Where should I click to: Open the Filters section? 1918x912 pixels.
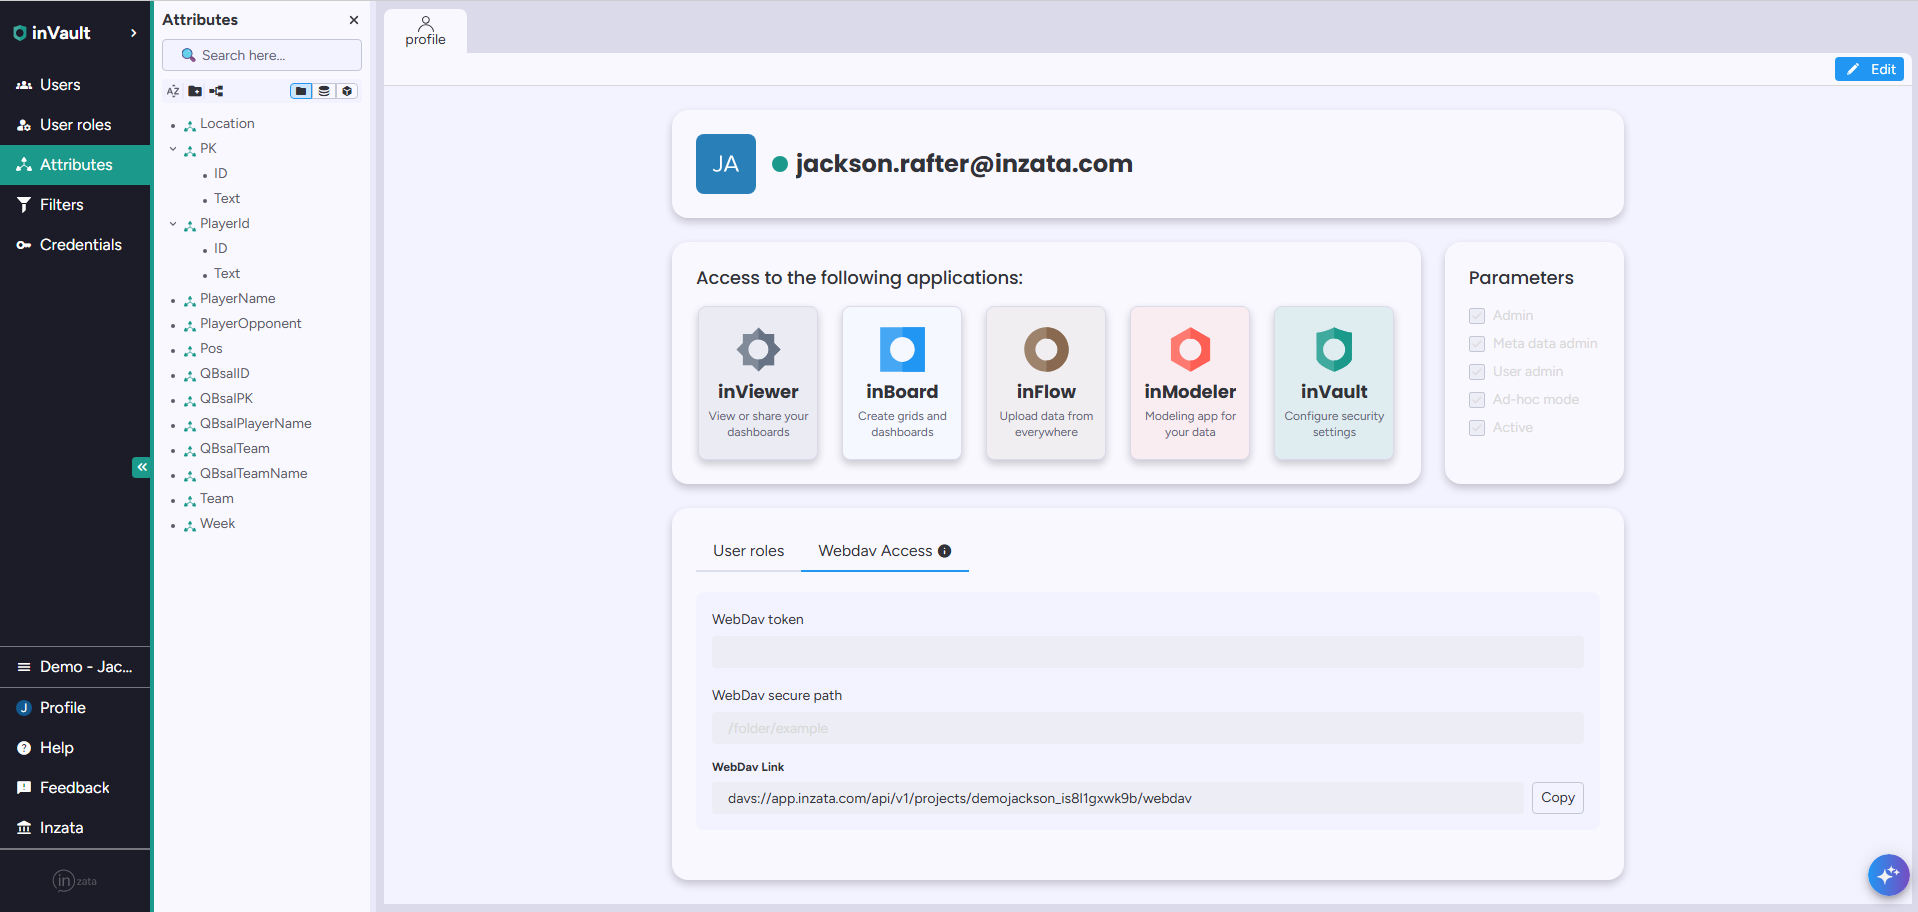tap(61, 205)
